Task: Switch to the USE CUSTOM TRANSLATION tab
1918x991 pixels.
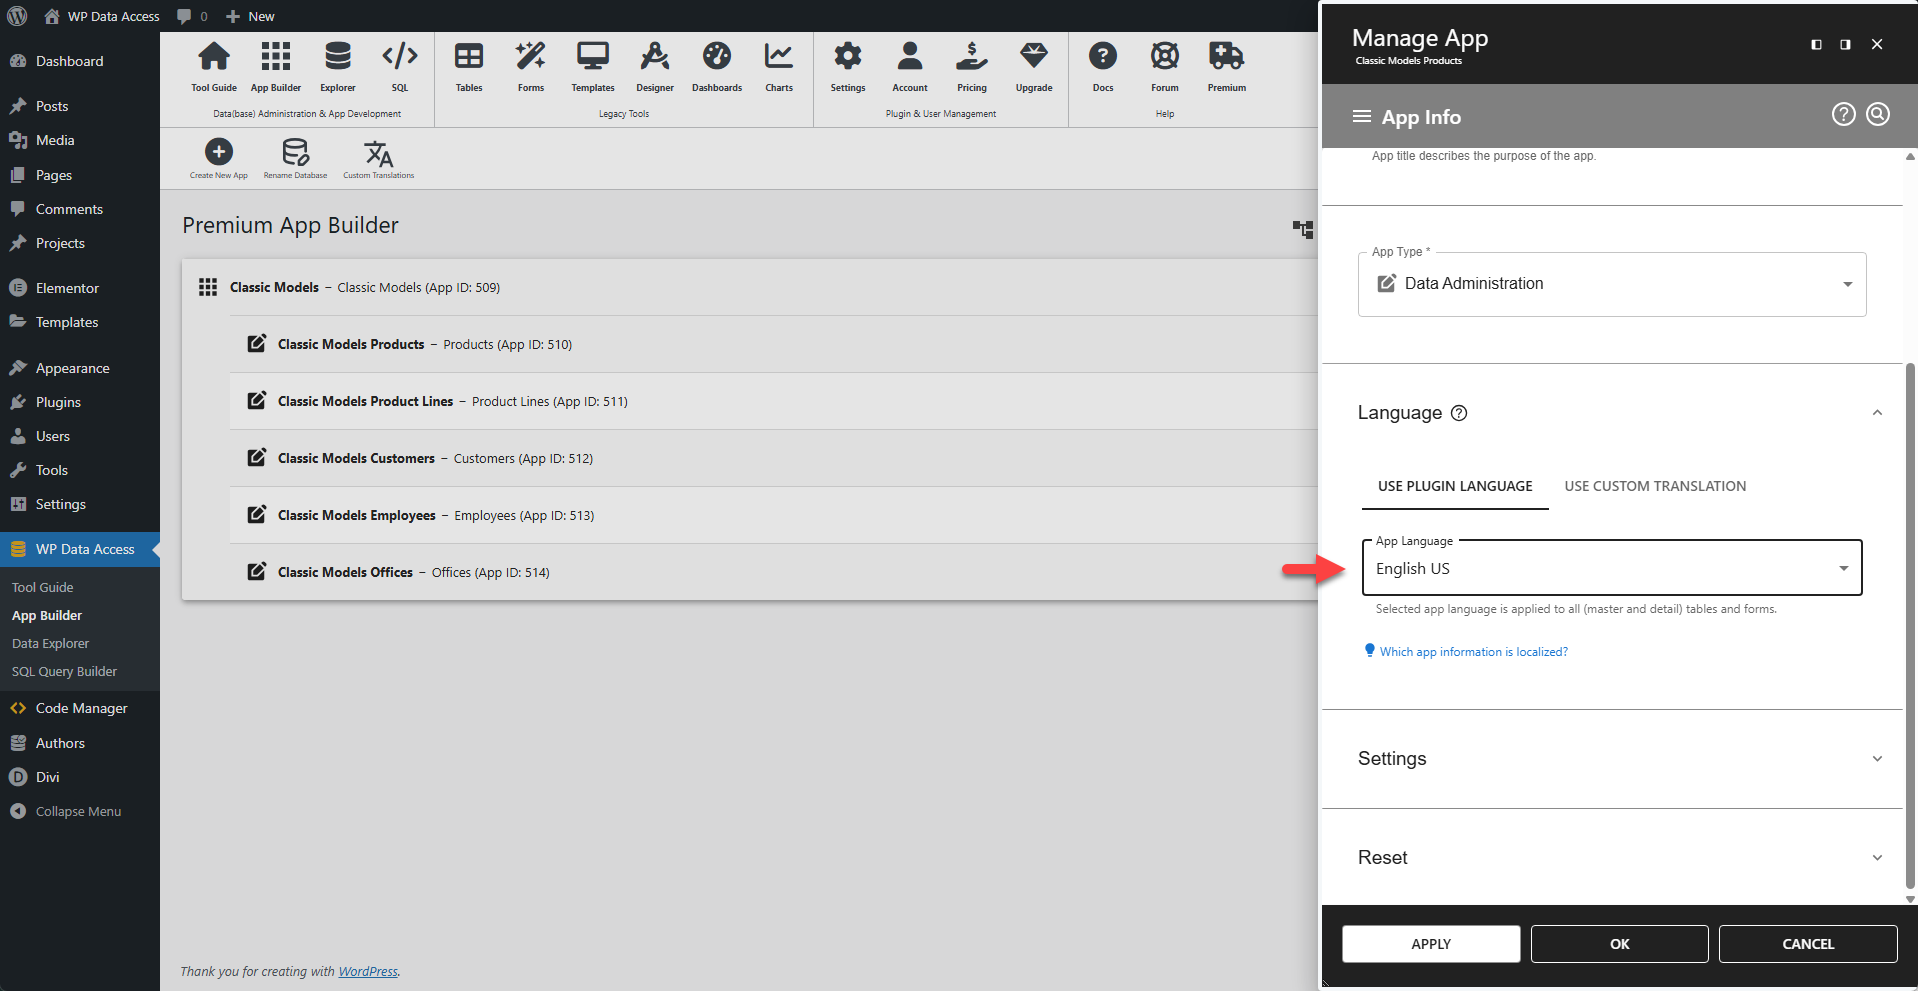Action: click(1655, 486)
